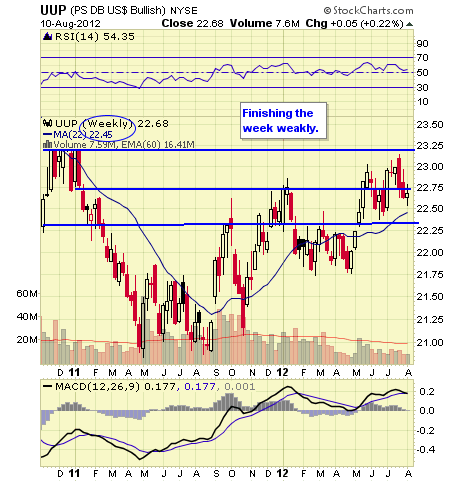Click the candlestick icon beside UUP (Weekly)

pos(47,123)
